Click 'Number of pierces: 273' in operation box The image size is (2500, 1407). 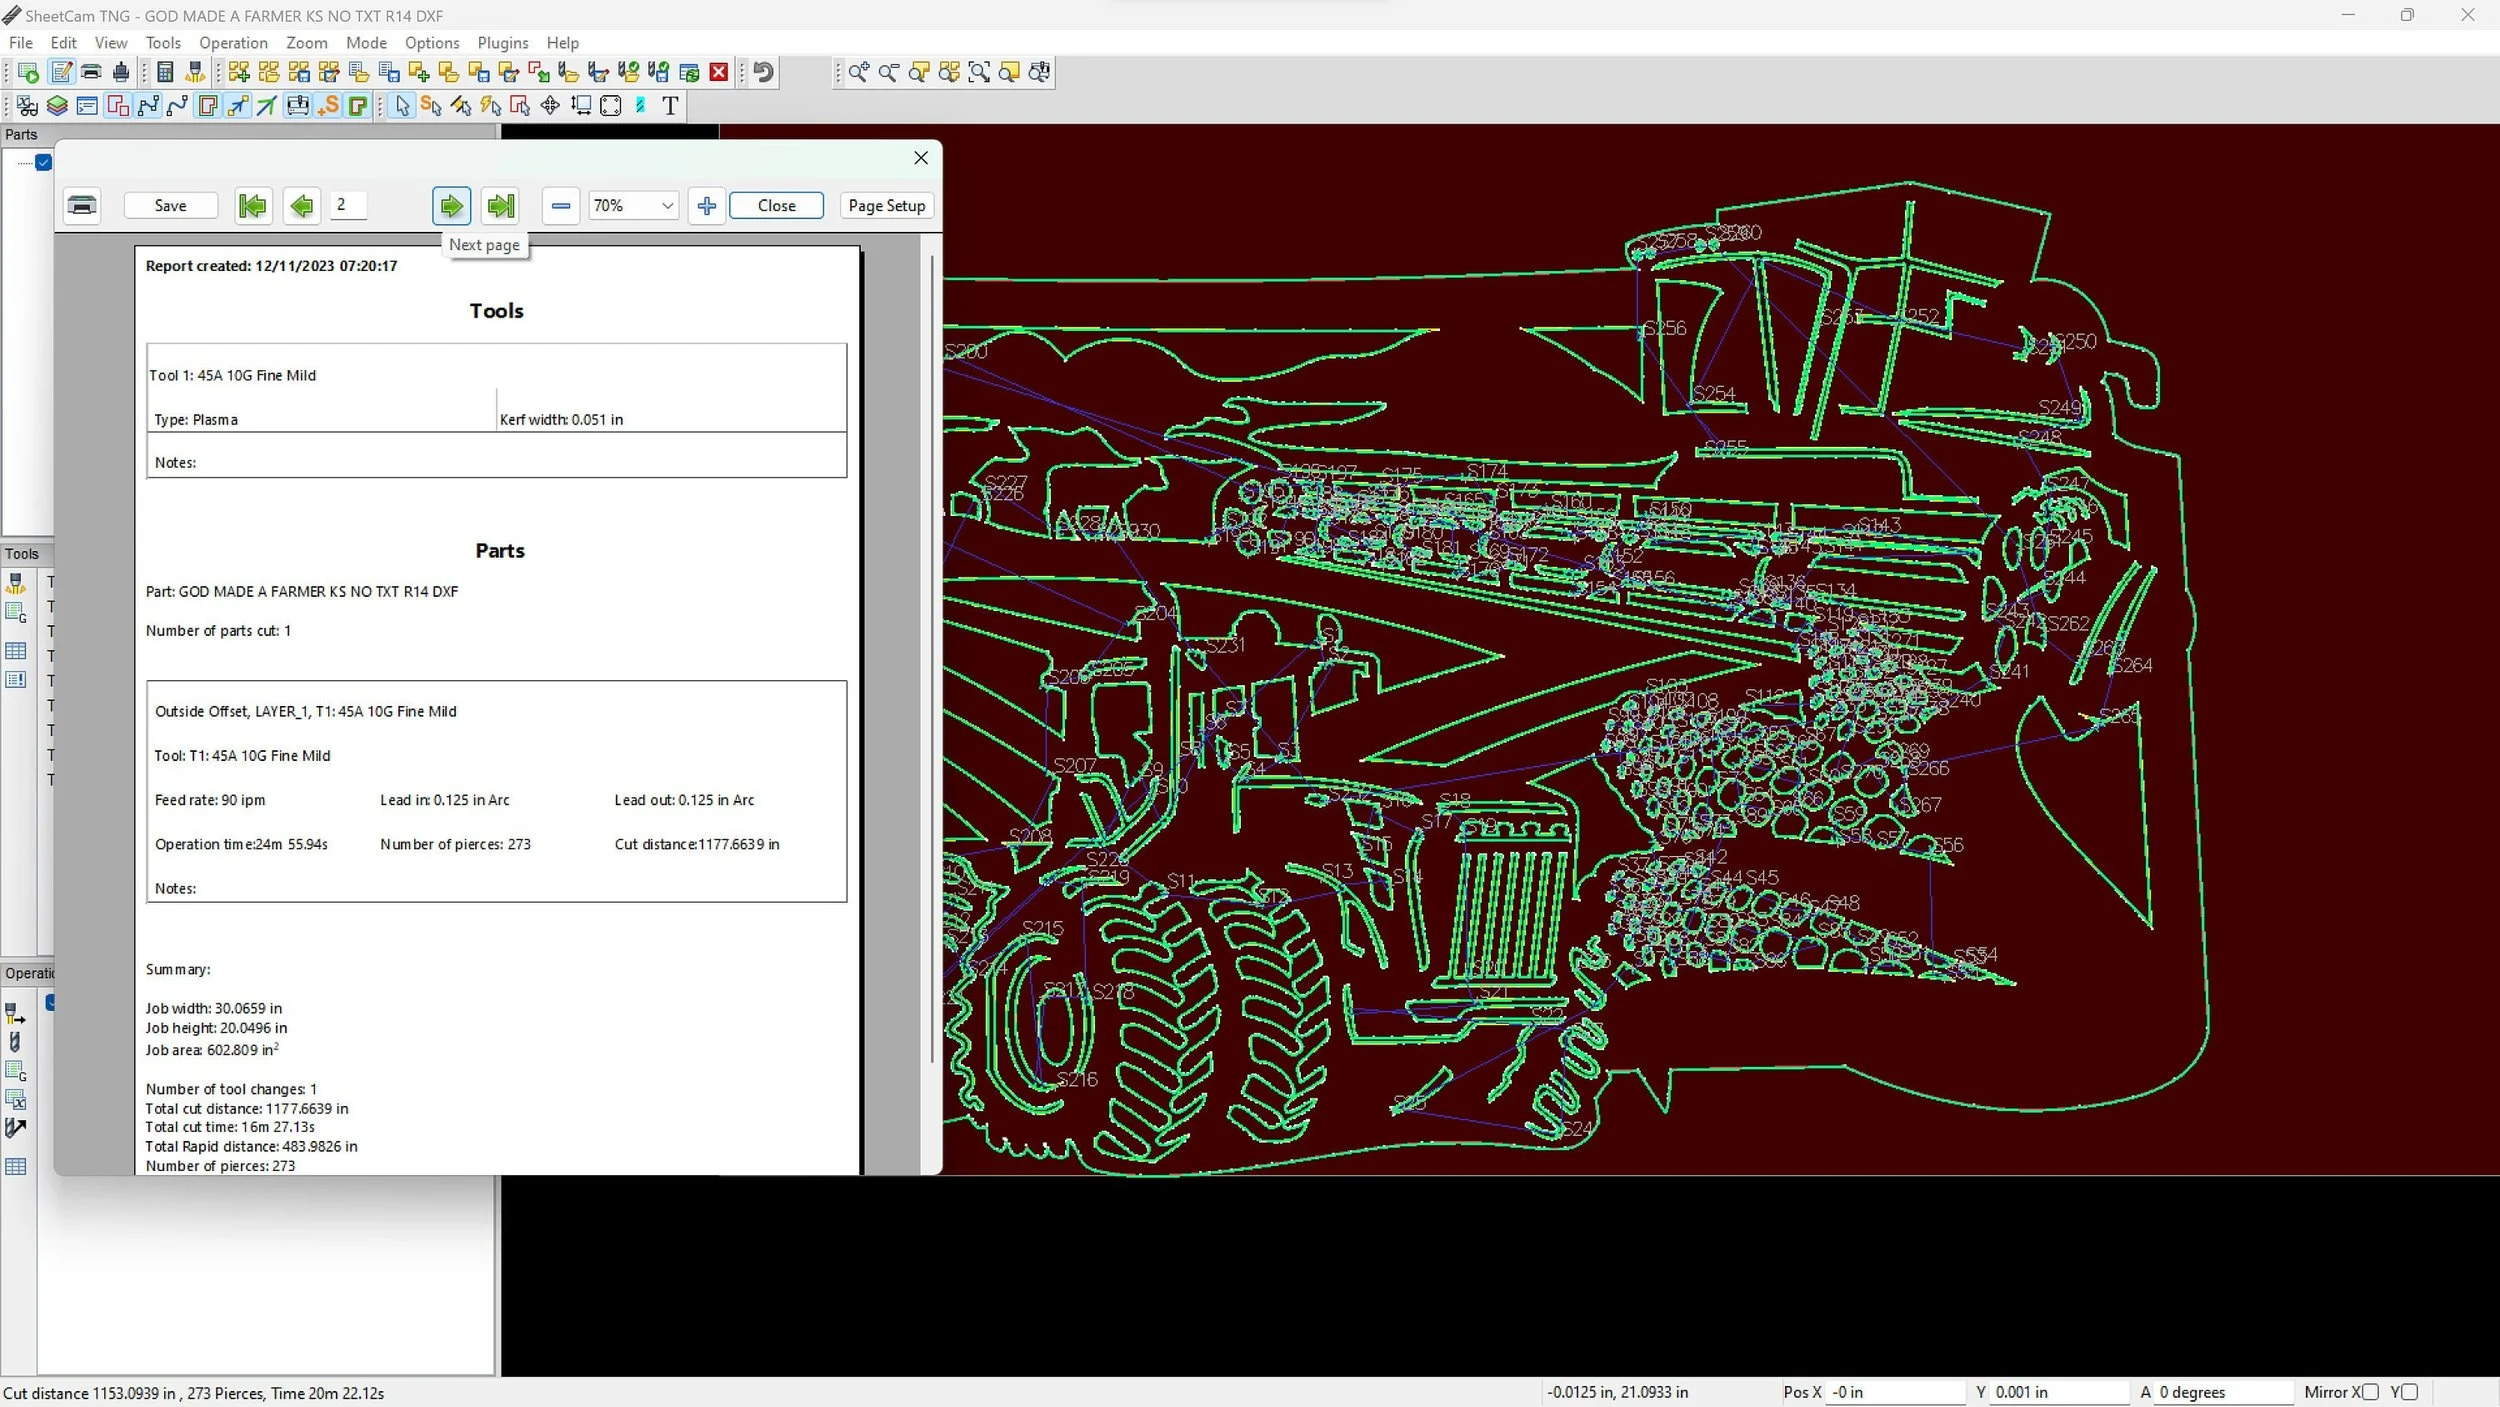455,845
